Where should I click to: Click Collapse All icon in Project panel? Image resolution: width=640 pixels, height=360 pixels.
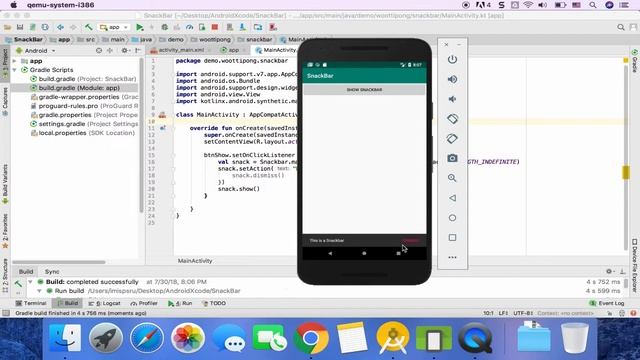tap(110, 51)
